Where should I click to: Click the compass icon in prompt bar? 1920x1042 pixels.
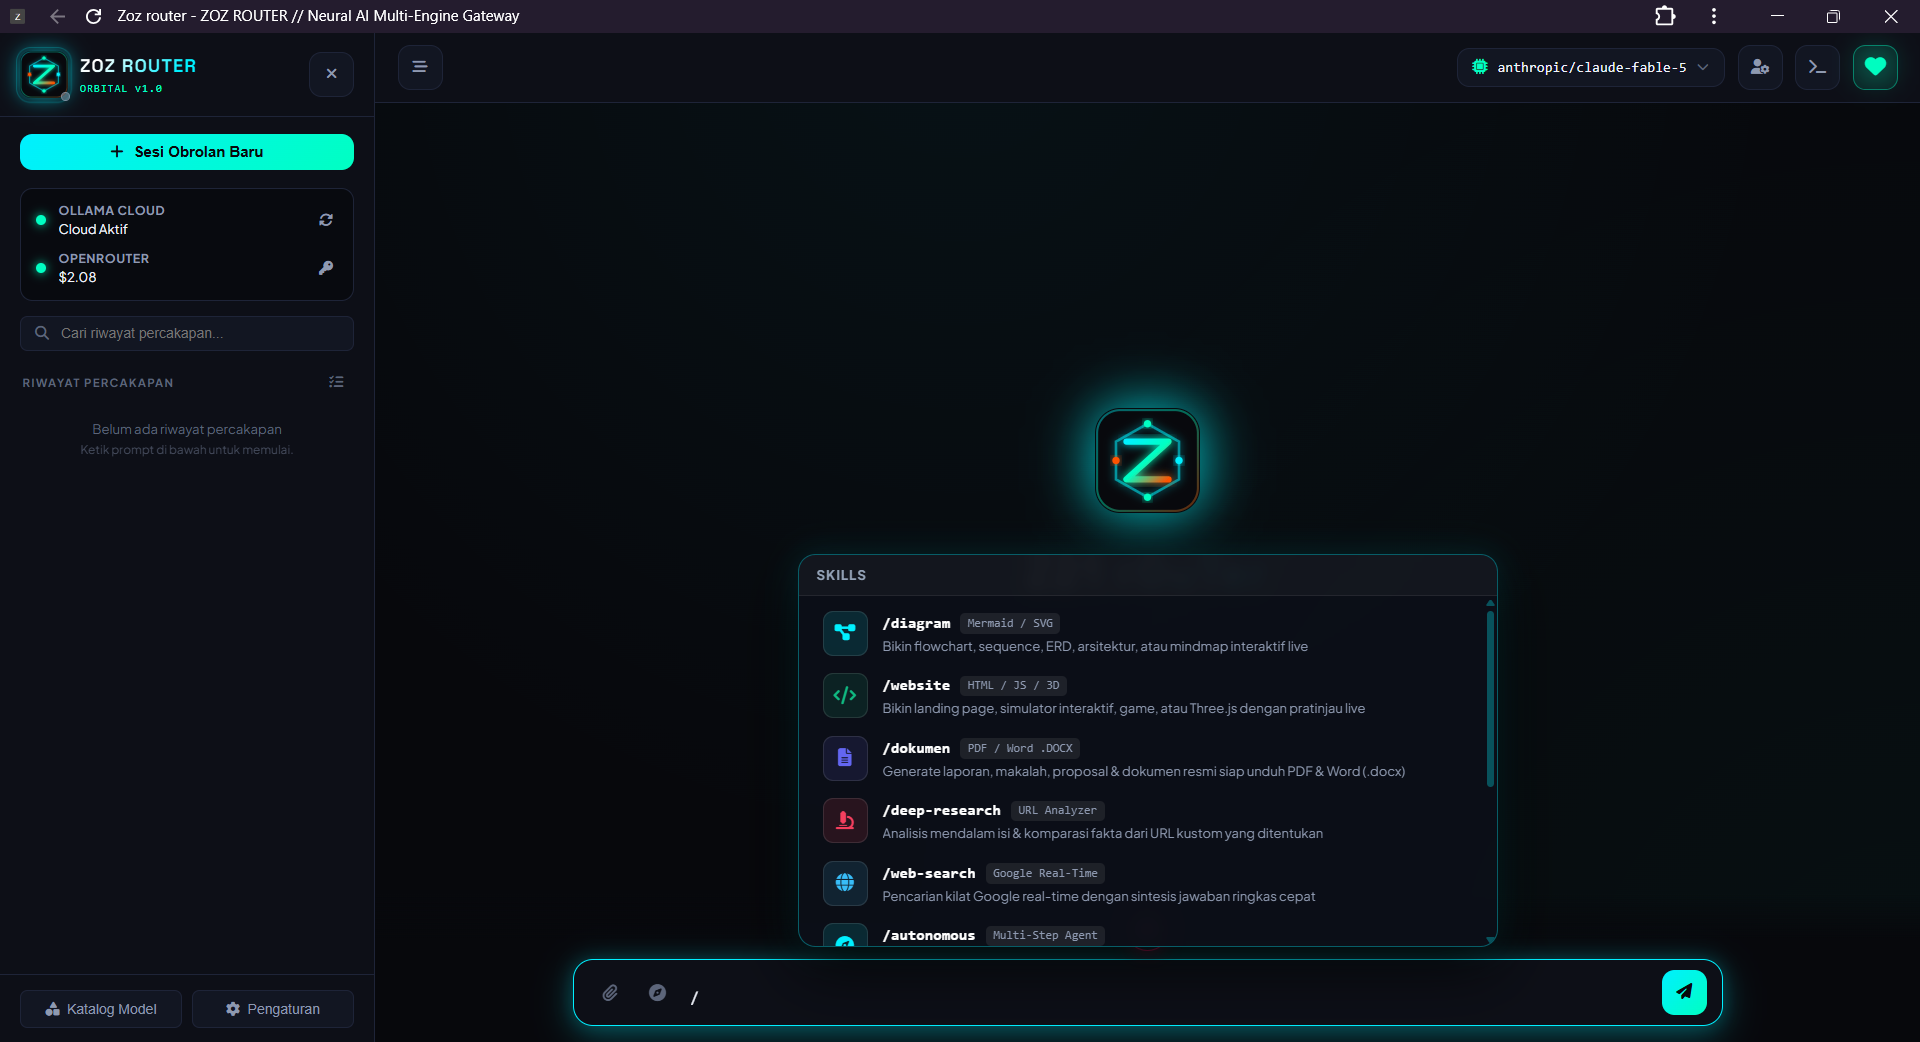point(657,992)
